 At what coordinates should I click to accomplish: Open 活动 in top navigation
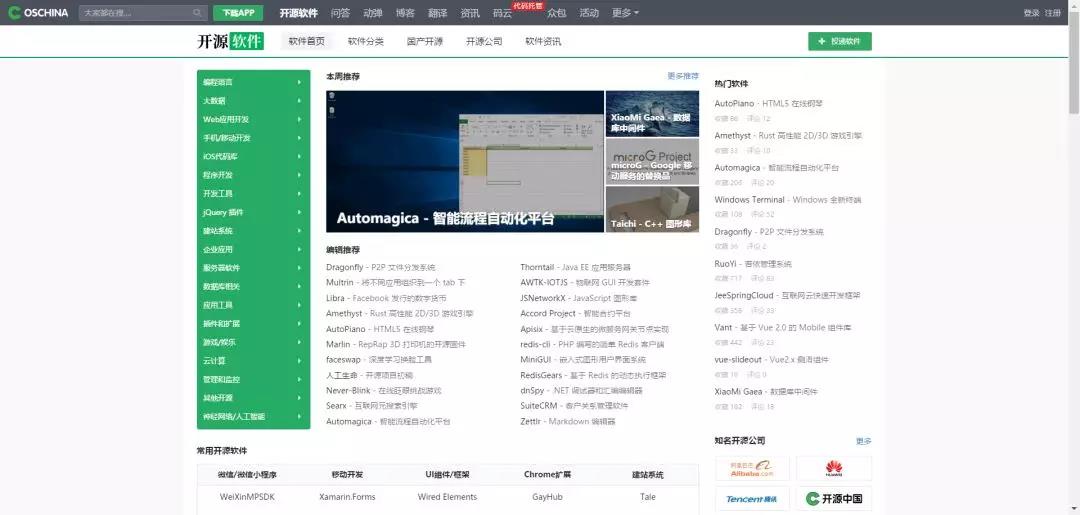(x=589, y=12)
